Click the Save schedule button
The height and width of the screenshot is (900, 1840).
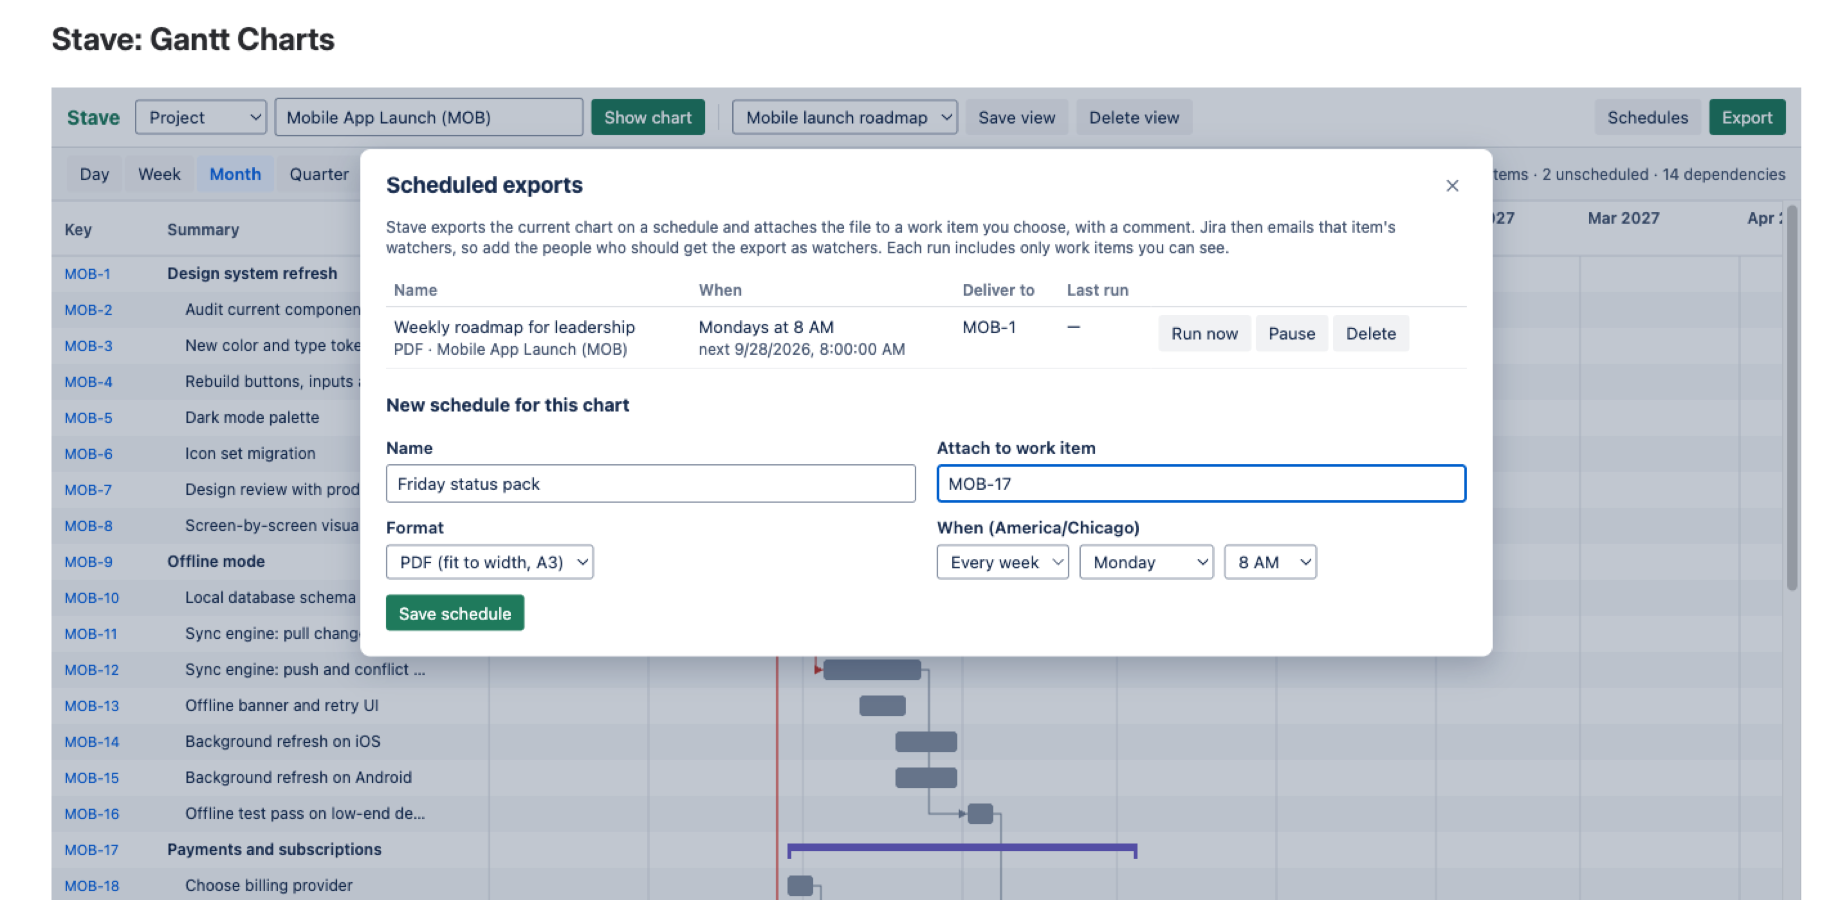click(x=455, y=613)
